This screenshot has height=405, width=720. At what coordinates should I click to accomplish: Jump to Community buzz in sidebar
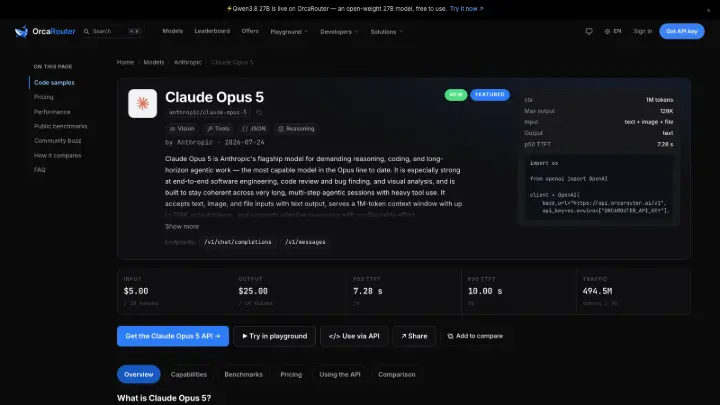57,141
